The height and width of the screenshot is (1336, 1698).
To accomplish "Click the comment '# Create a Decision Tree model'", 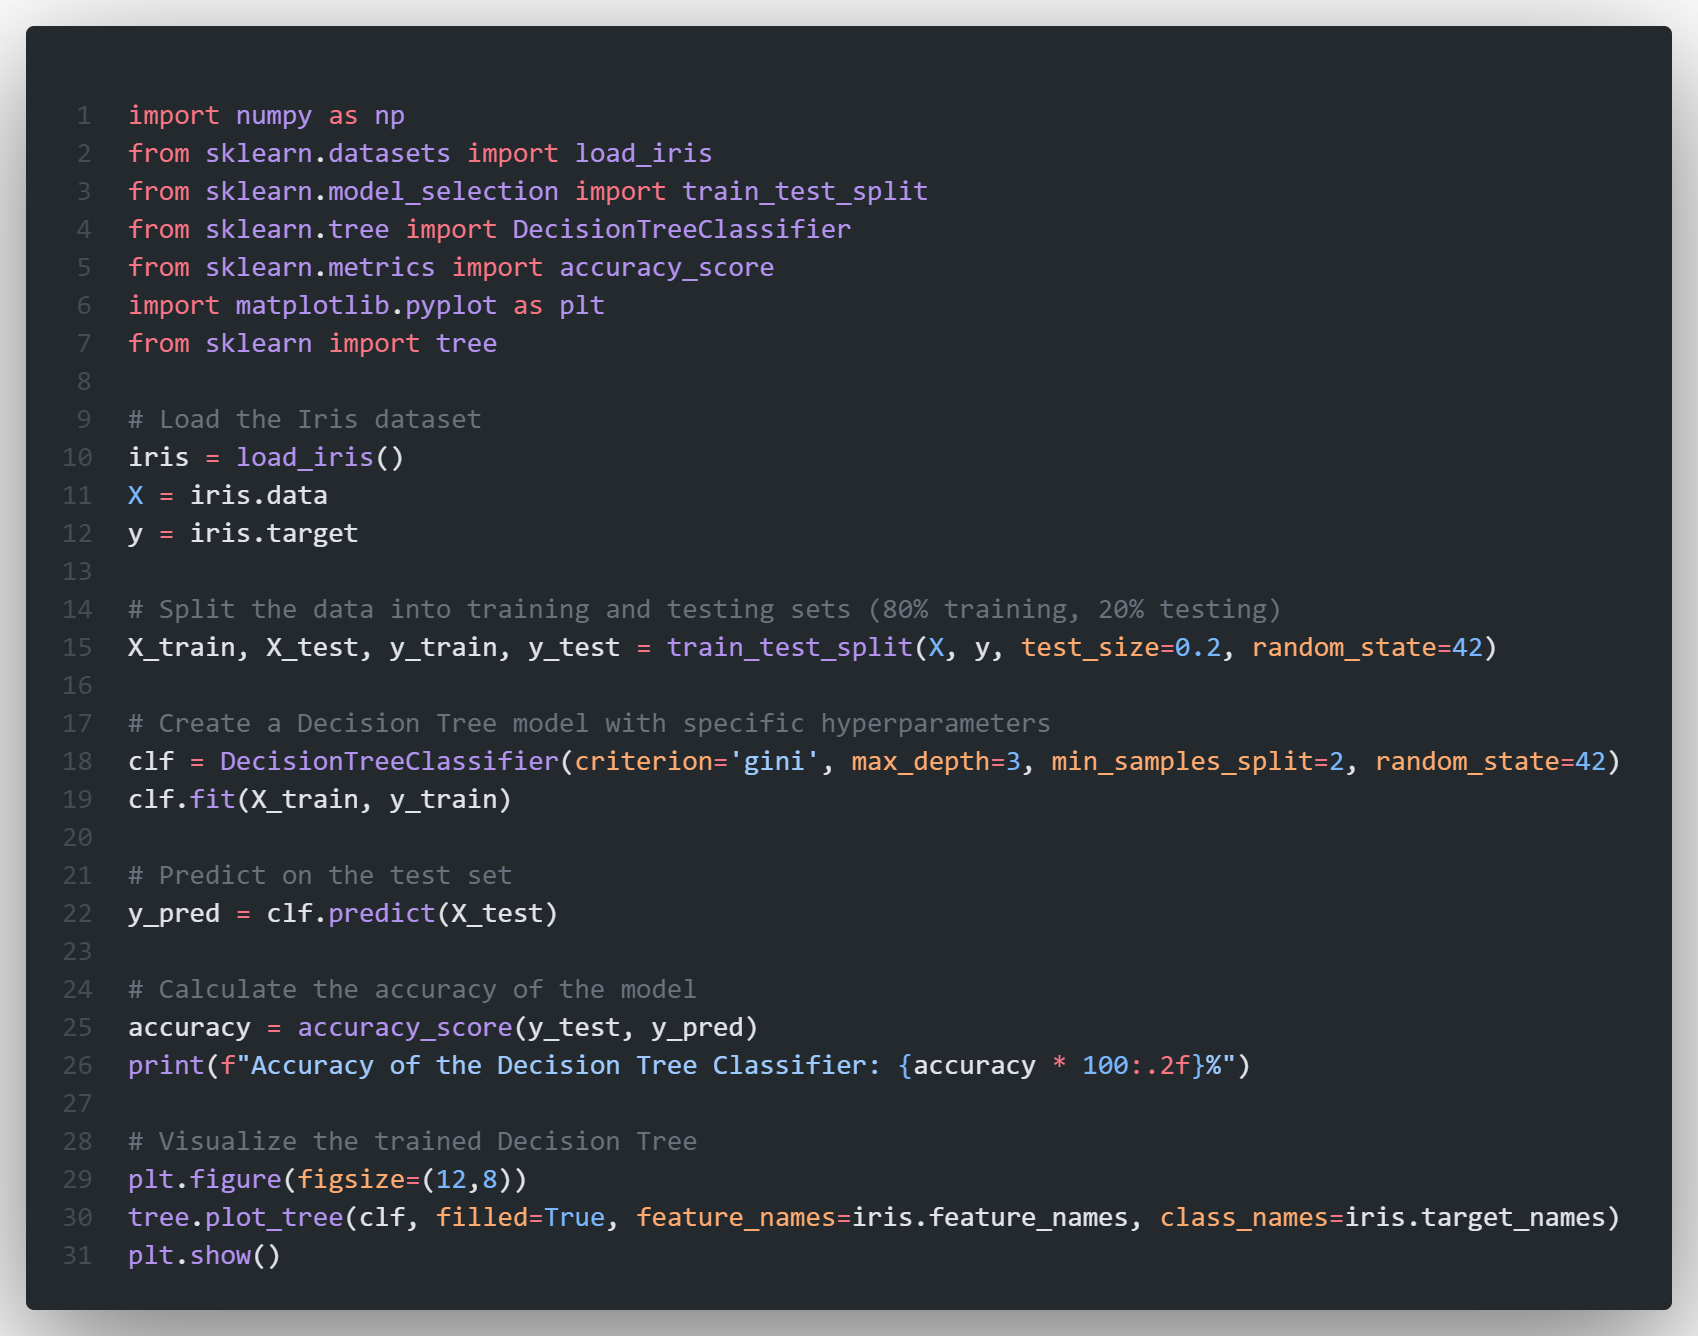I will click(590, 724).
